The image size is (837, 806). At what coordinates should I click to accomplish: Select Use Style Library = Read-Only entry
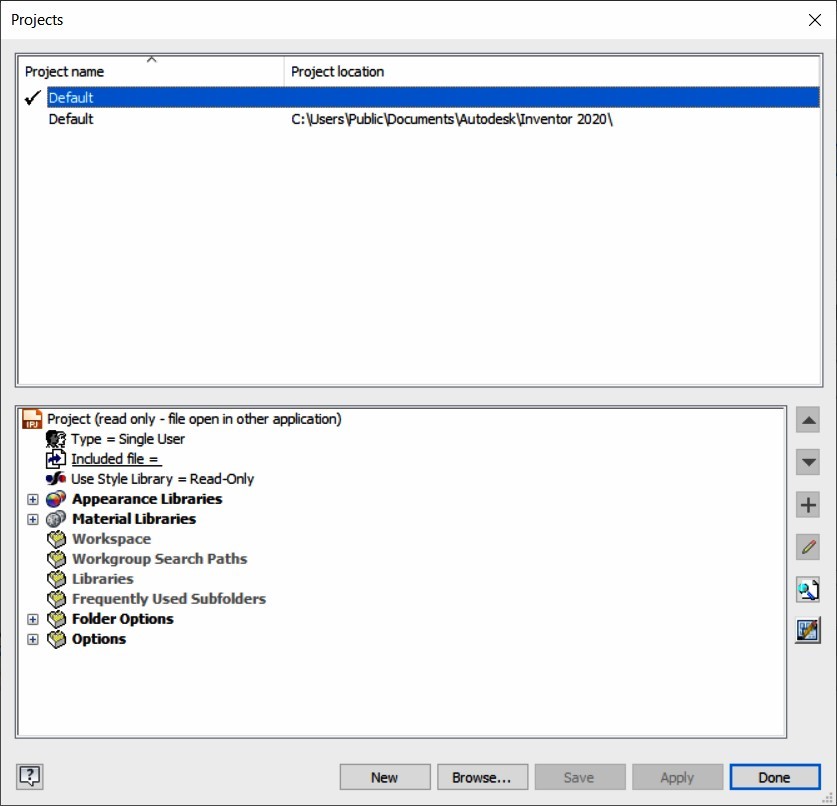click(162, 479)
